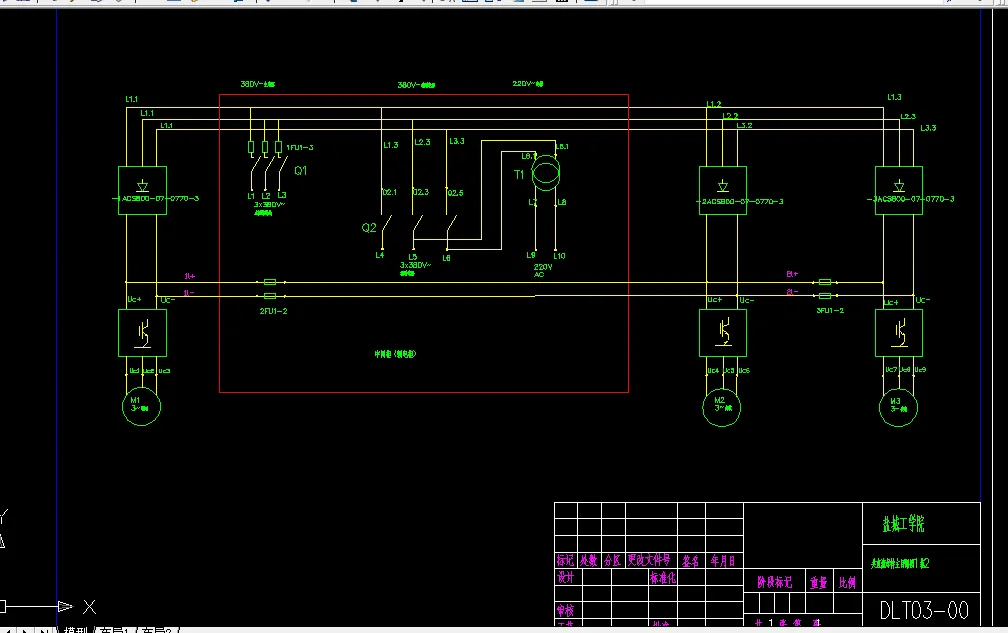Select the T1 transformer circle symbol
The height and width of the screenshot is (633, 1008).
(x=546, y=173)
